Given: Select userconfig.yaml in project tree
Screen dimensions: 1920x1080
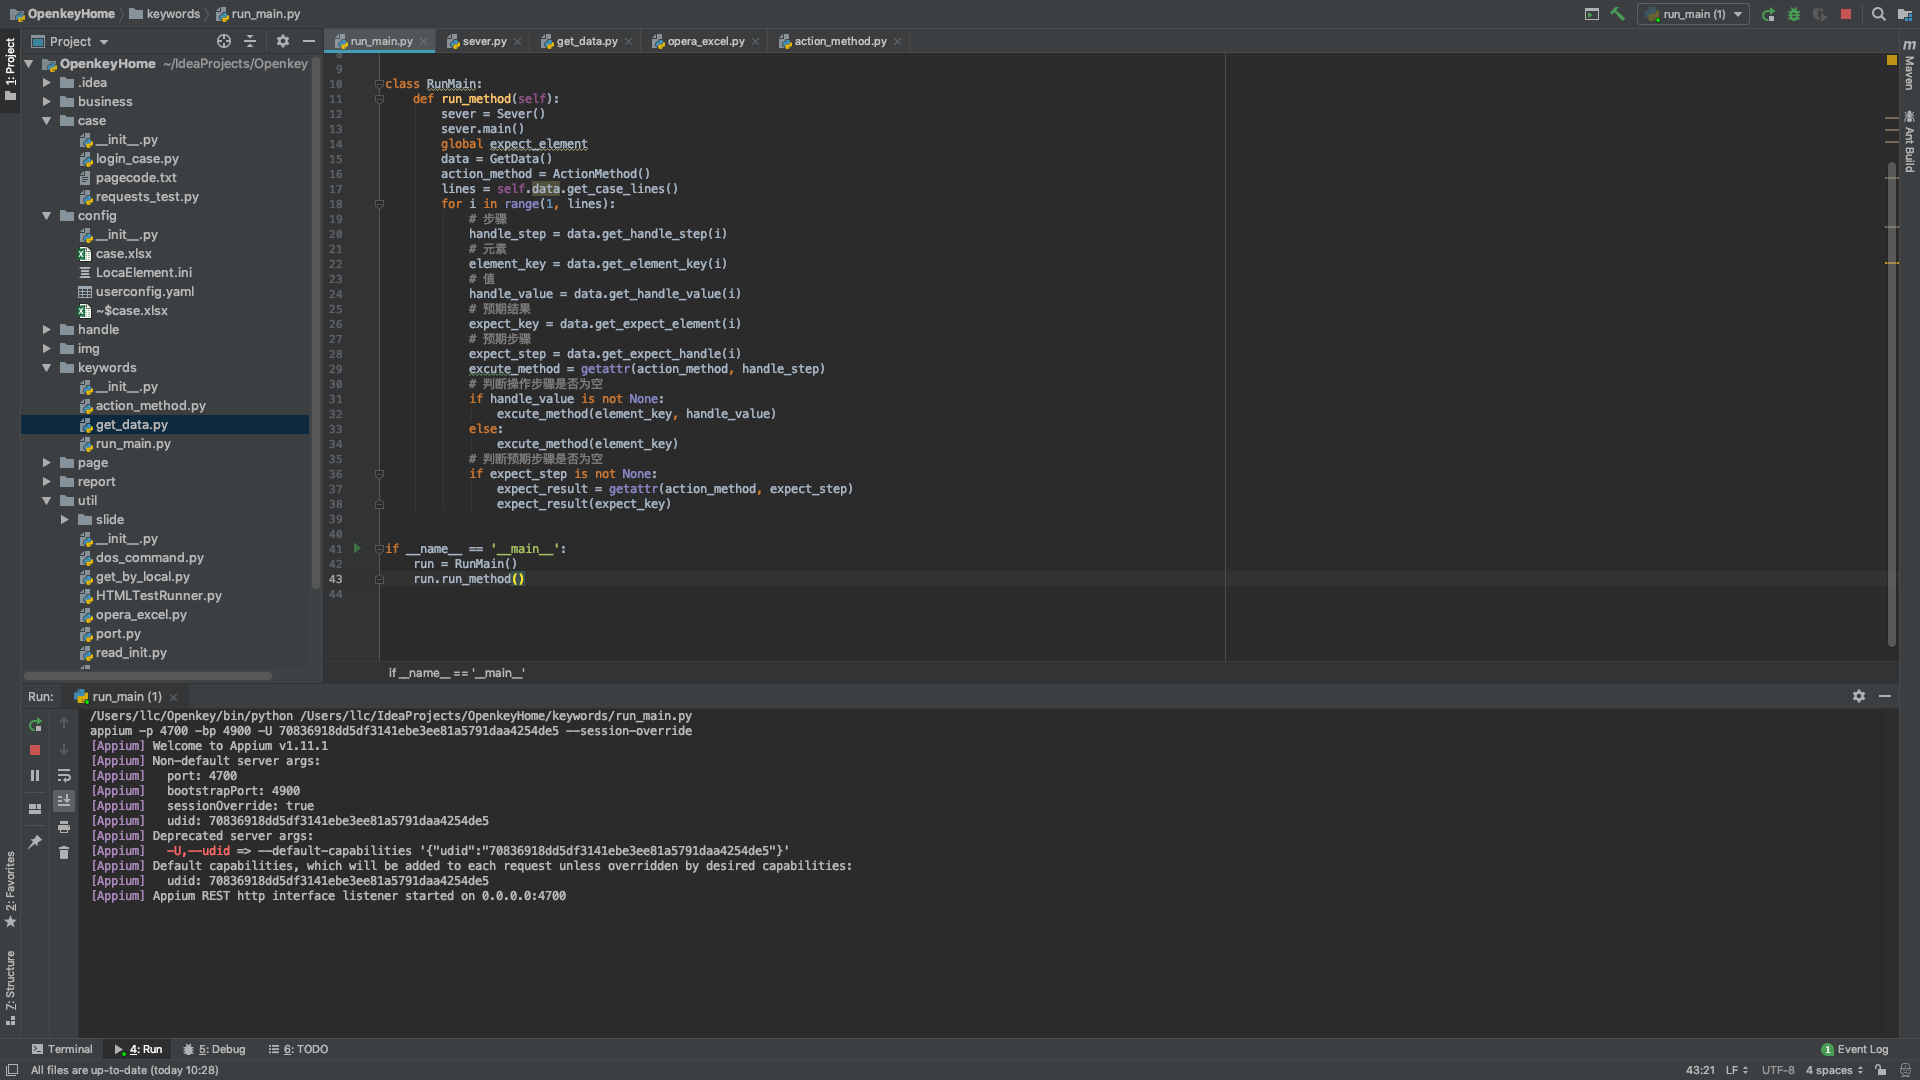Looking at the screenshot, I should 145,291.
